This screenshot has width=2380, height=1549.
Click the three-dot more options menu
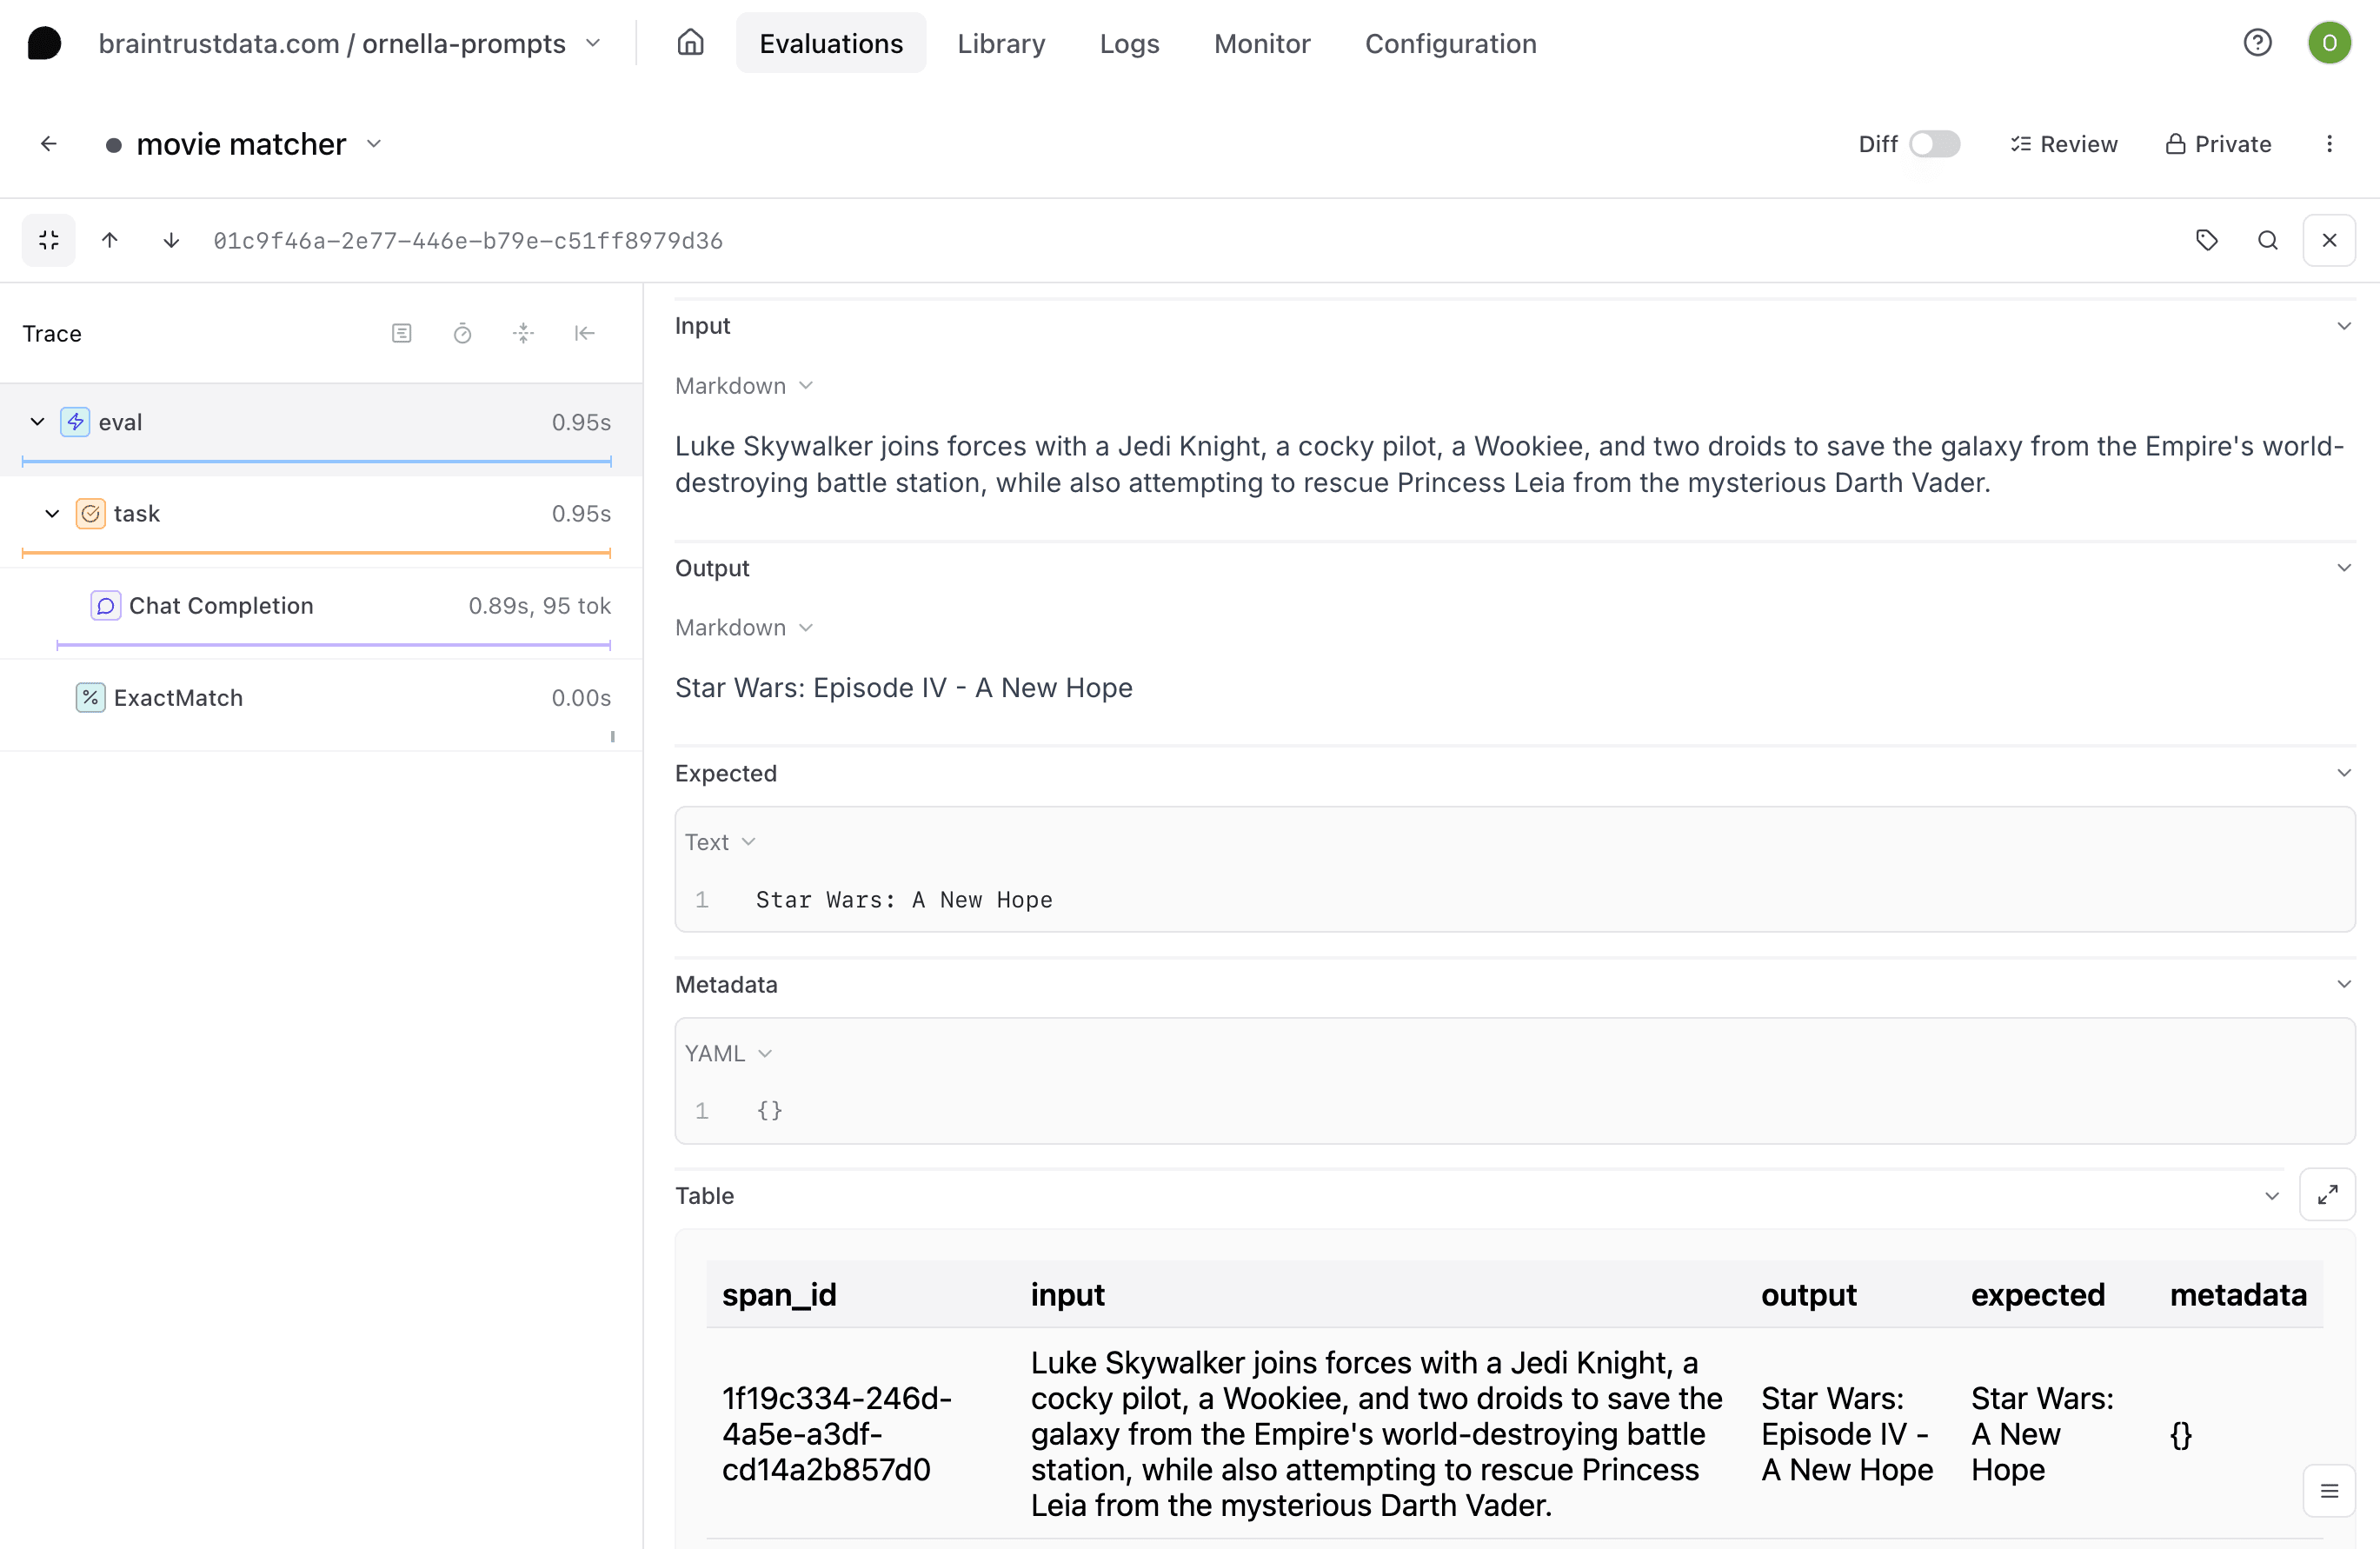pos(2330,144)
